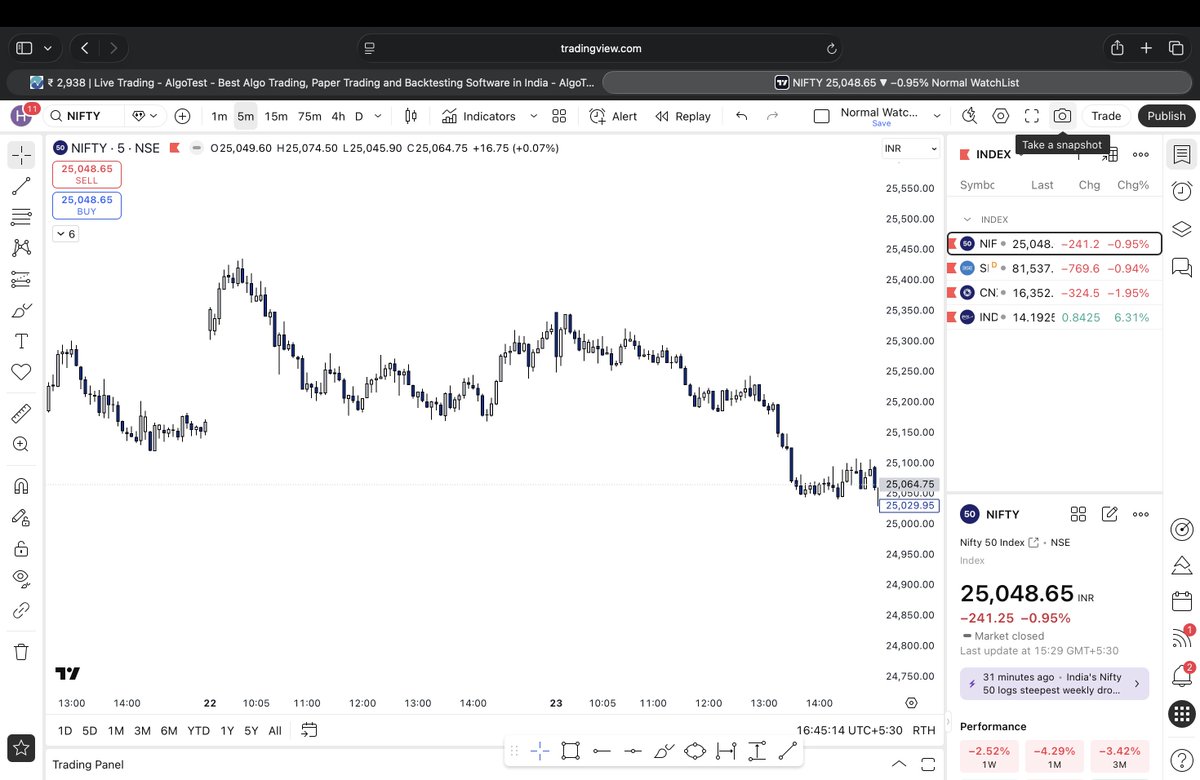Enter fullscreen mode icon
This screenshot has height=780, width=1200.
[1032, 116]
